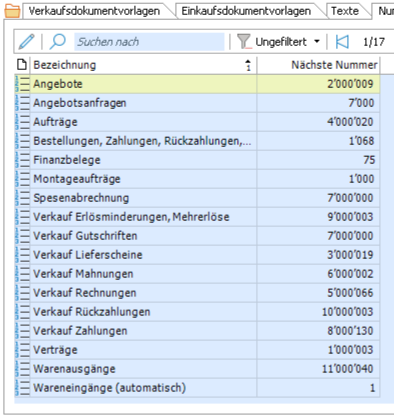
Task: Click numbering icon of Verkauf Rückzahlungen row
Action: 22,312
